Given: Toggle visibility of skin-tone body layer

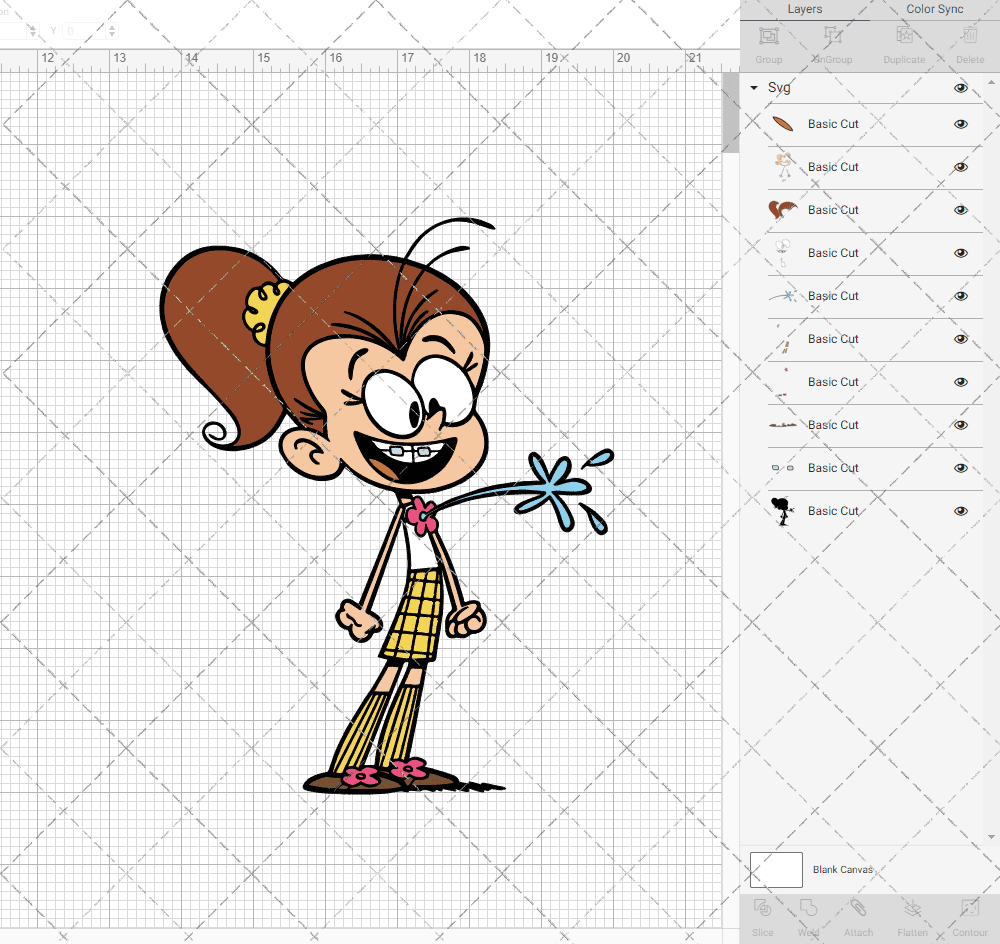Looking at the screenshot, I should (961, 167).
